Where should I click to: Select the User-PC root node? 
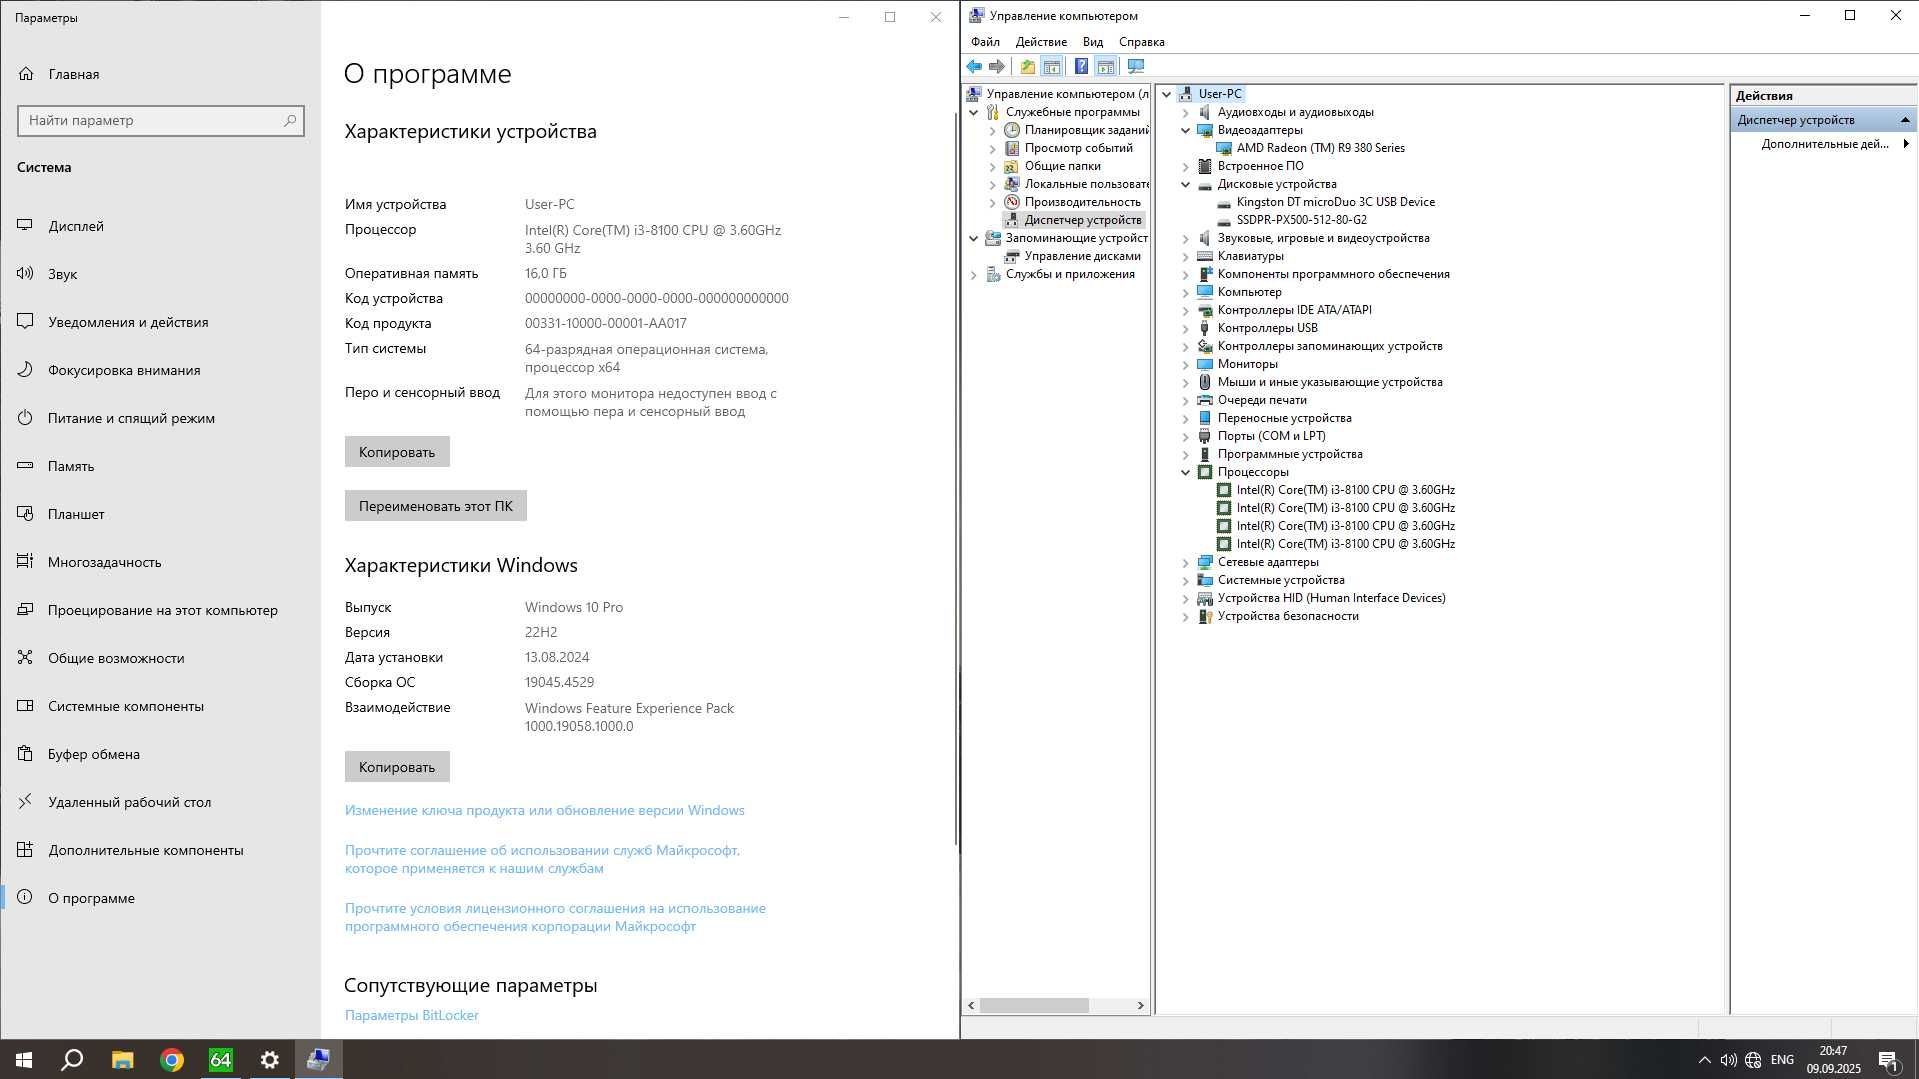[x=1220, y=94]
